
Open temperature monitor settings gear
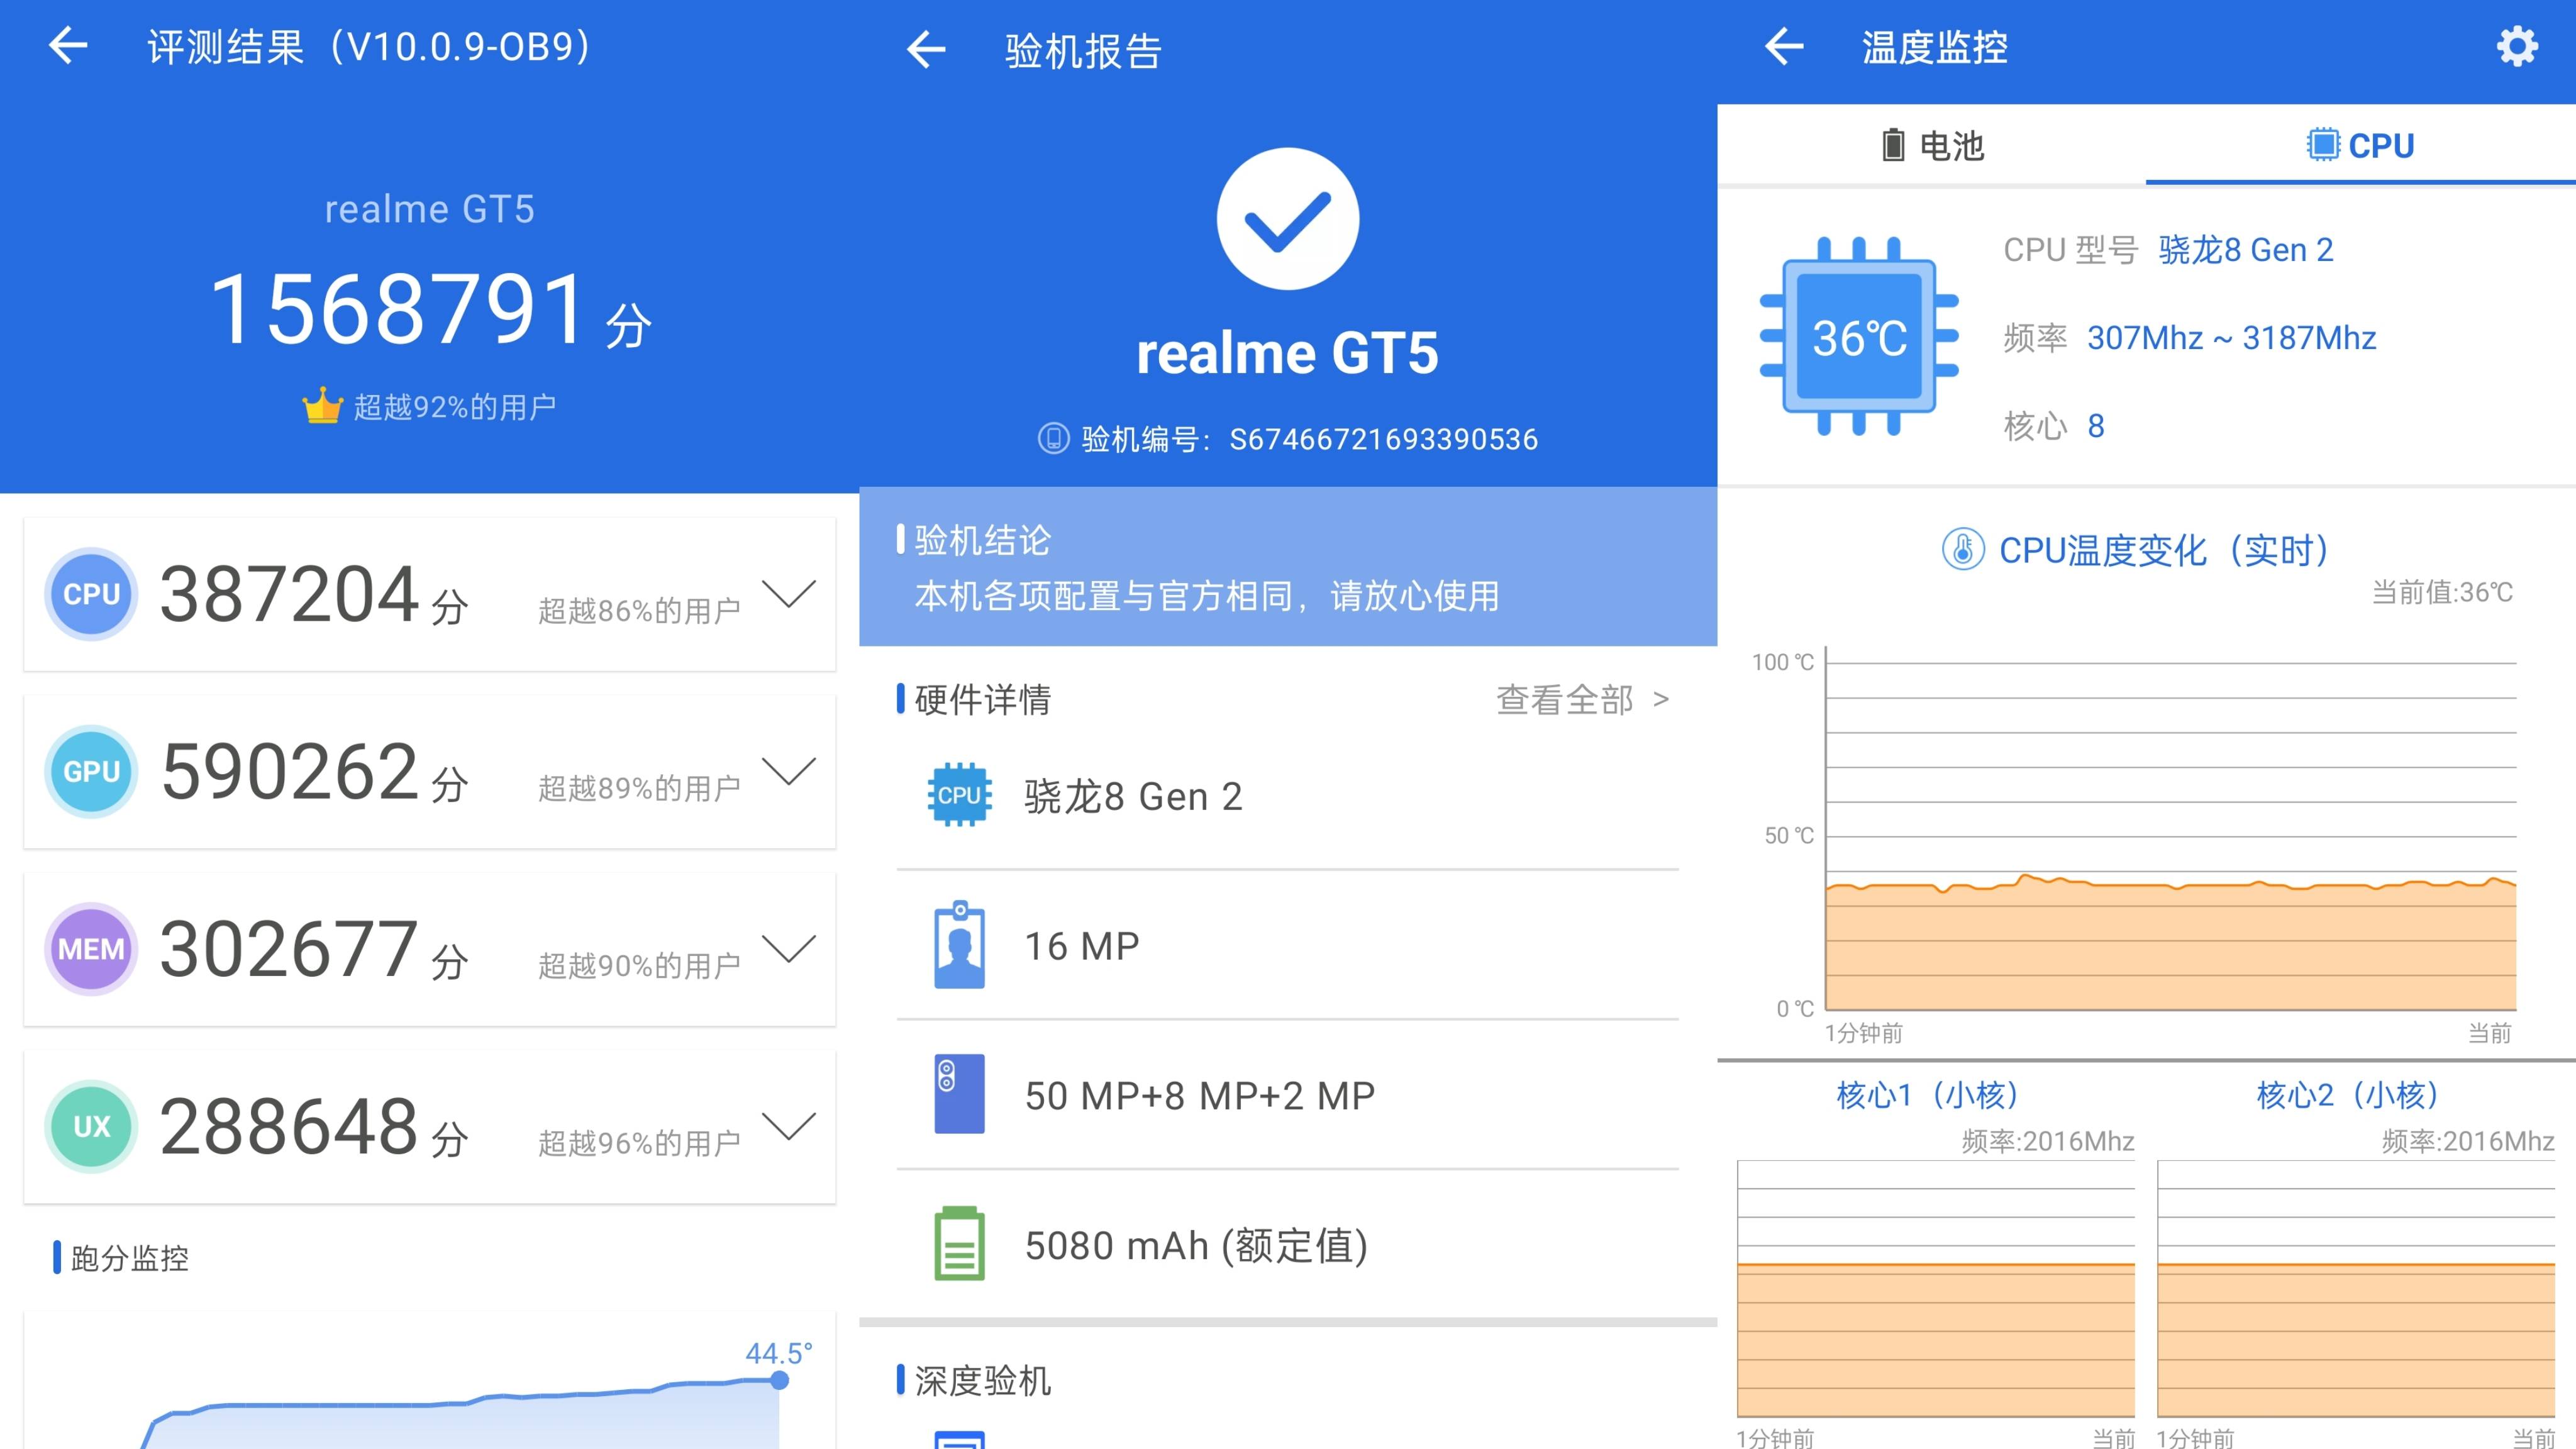coord(2516,46)
